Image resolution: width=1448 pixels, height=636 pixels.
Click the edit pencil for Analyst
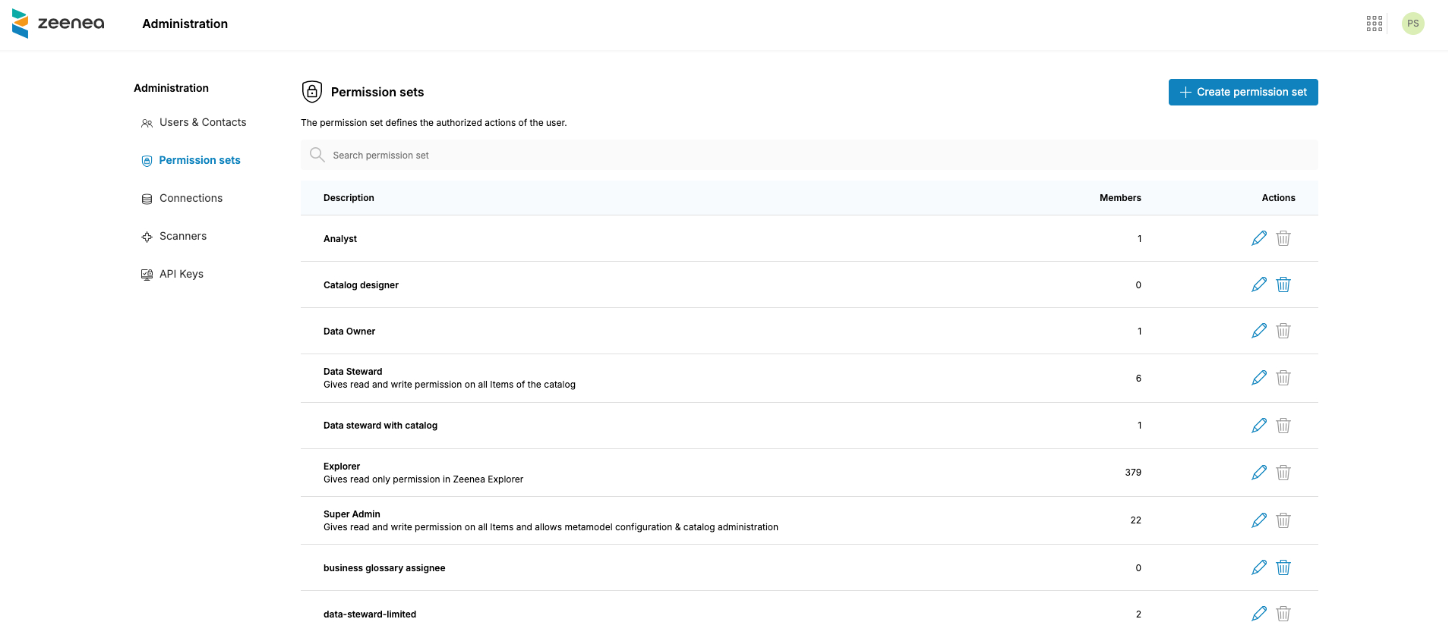tap(1259, 238)
